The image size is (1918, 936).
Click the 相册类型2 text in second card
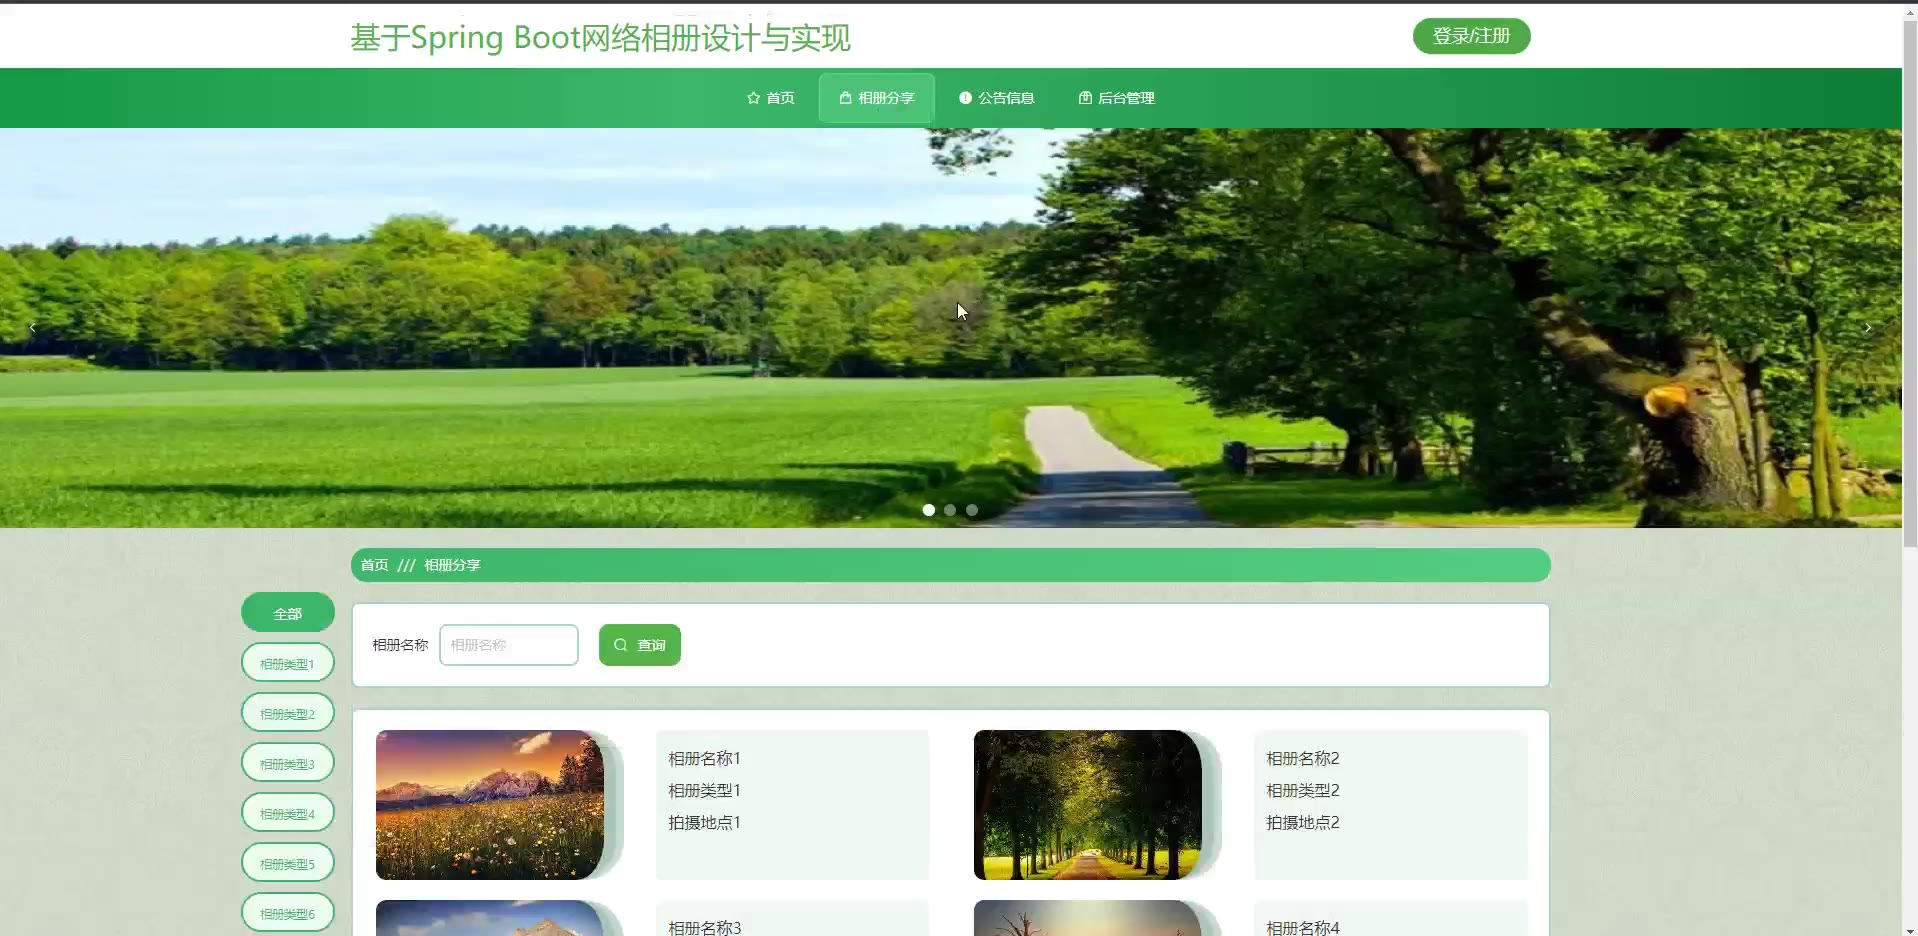tap(1303, 790)
